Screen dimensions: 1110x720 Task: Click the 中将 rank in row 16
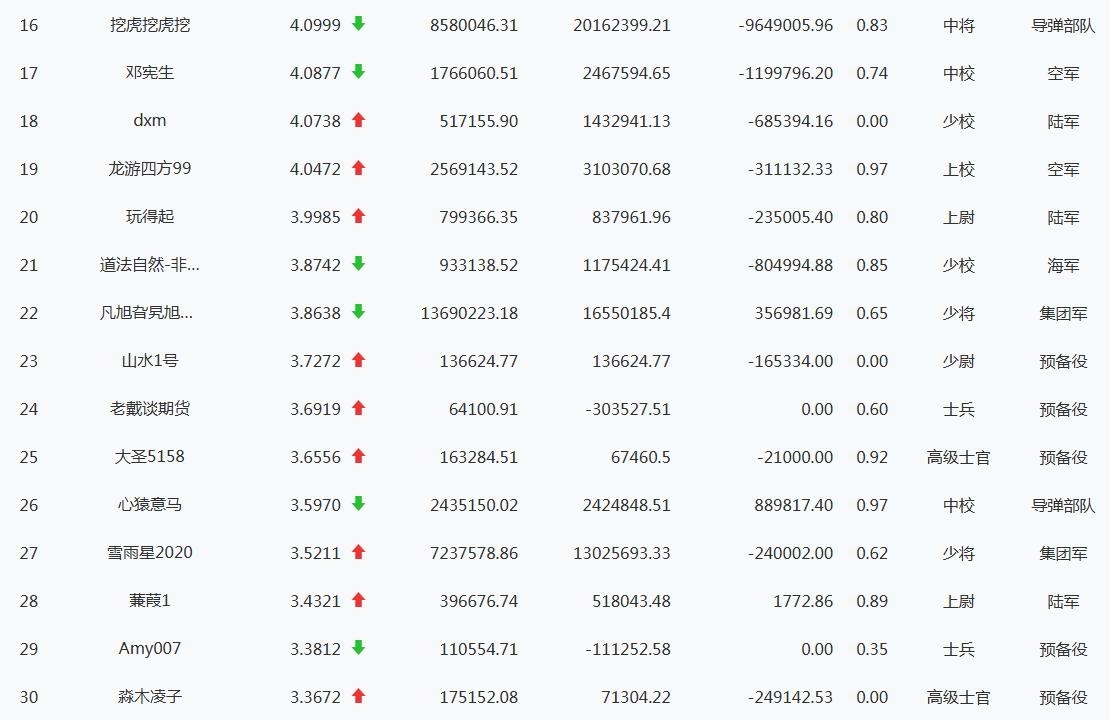(958, 25)
